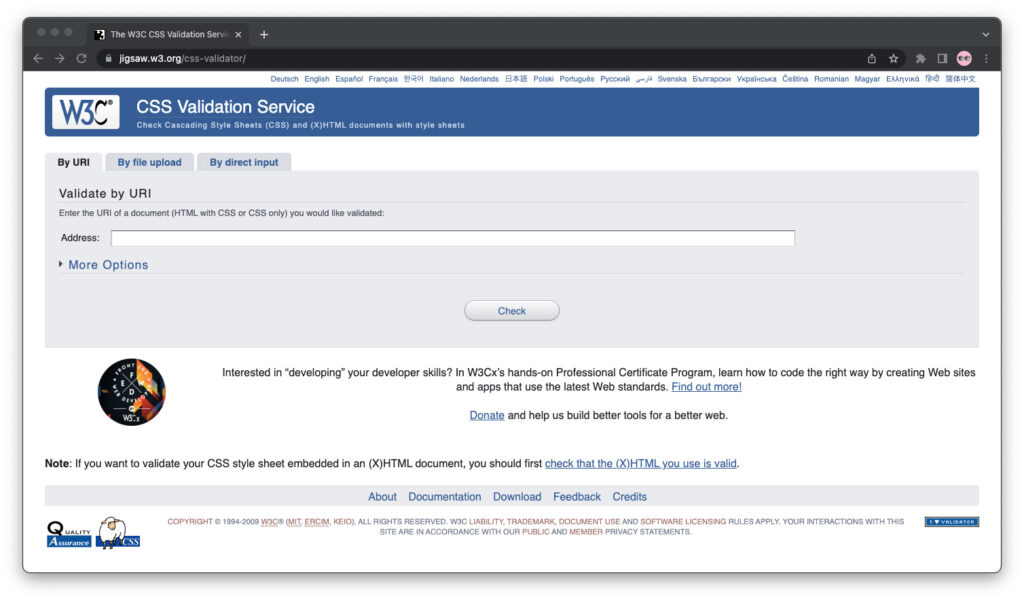
Task: Switch language to Українська
Action: [756, 79]
